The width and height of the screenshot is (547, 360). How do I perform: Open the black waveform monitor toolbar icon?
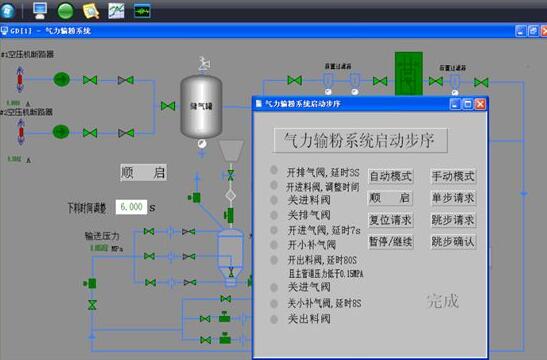point(142,11)
